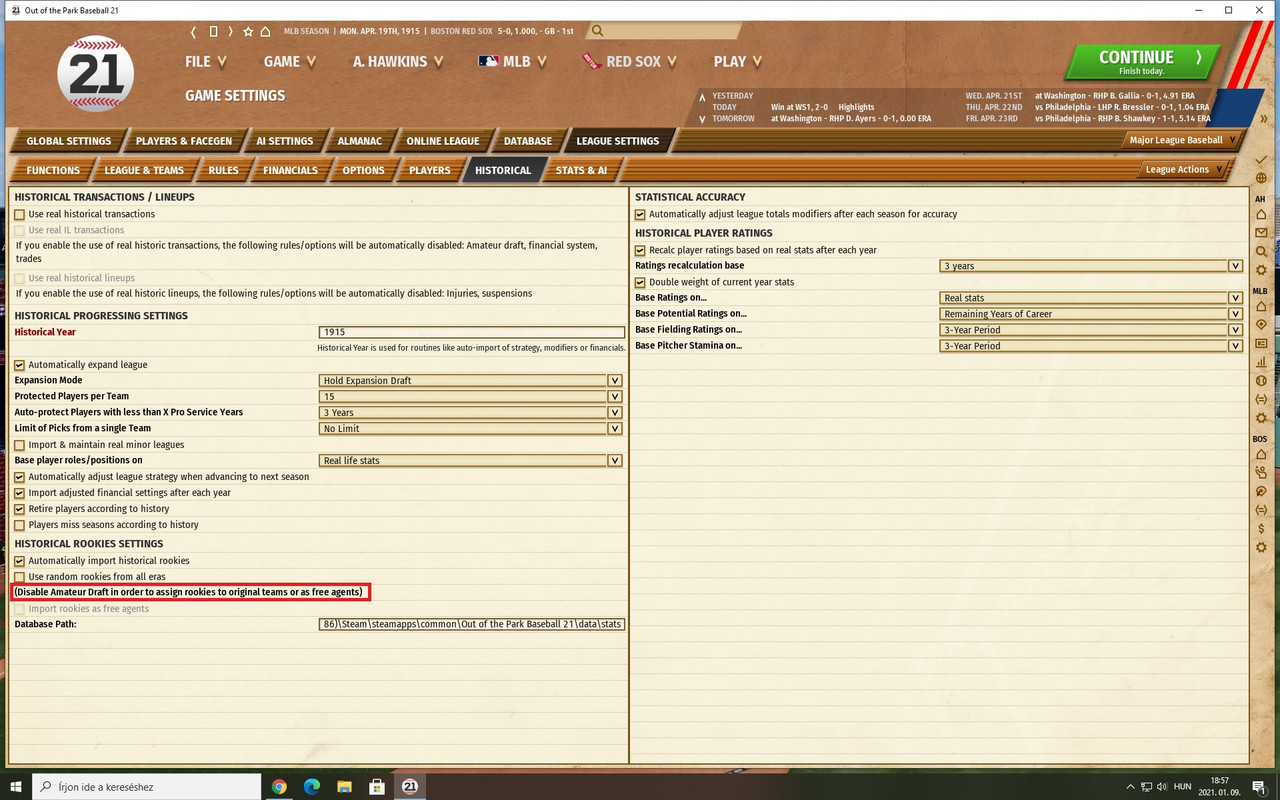Image resolution: width=1280 pixels, height=800 pixels.
Task: Open the RED SOX team menu
Action: 630,61
